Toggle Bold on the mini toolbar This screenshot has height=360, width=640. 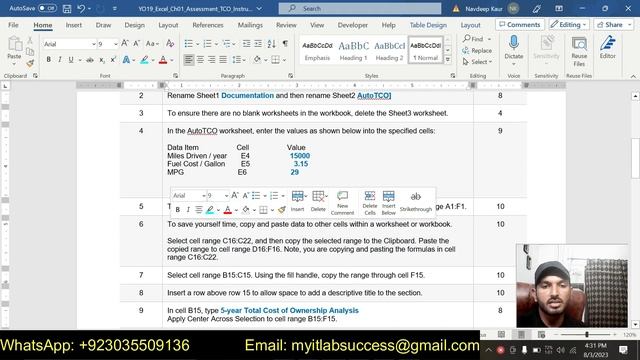tap(178, 210)
